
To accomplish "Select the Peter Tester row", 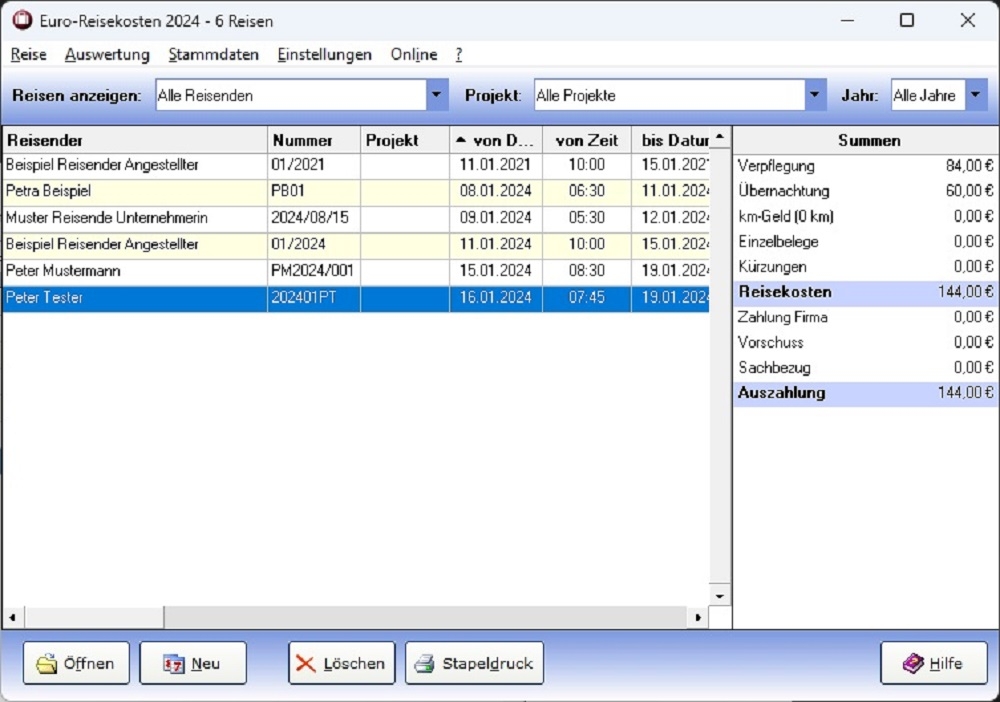I will pos(356,298).
